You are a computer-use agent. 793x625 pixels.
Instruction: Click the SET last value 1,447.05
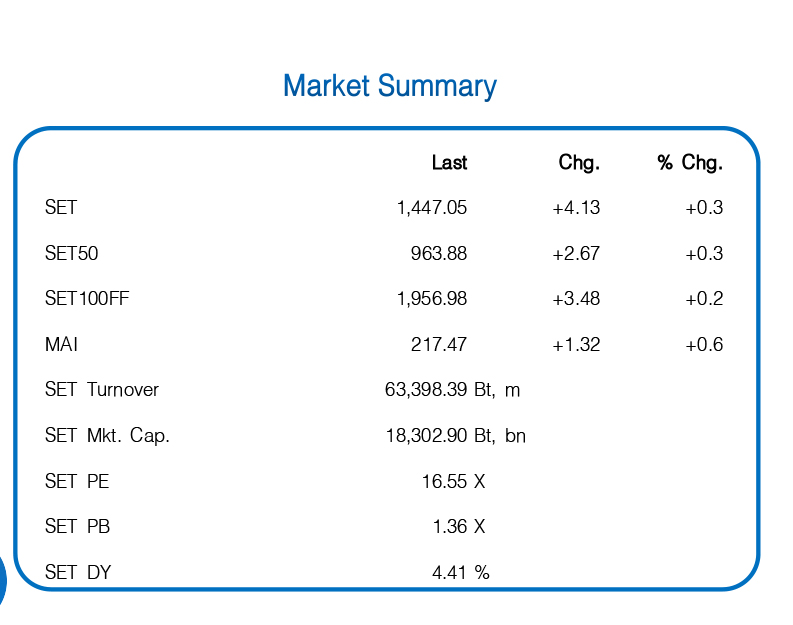click(x=432, y=208)
